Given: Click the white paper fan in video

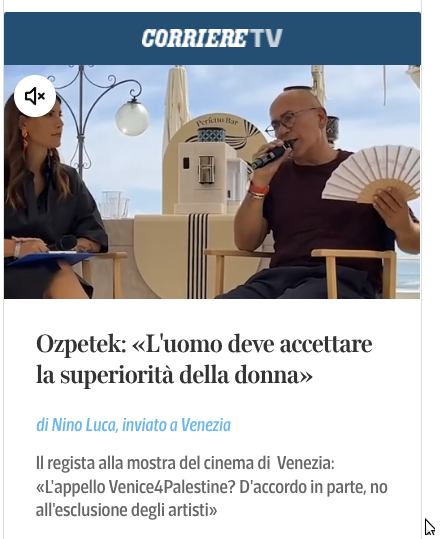Looking at the screenshot, I should (x=372, y=173).
